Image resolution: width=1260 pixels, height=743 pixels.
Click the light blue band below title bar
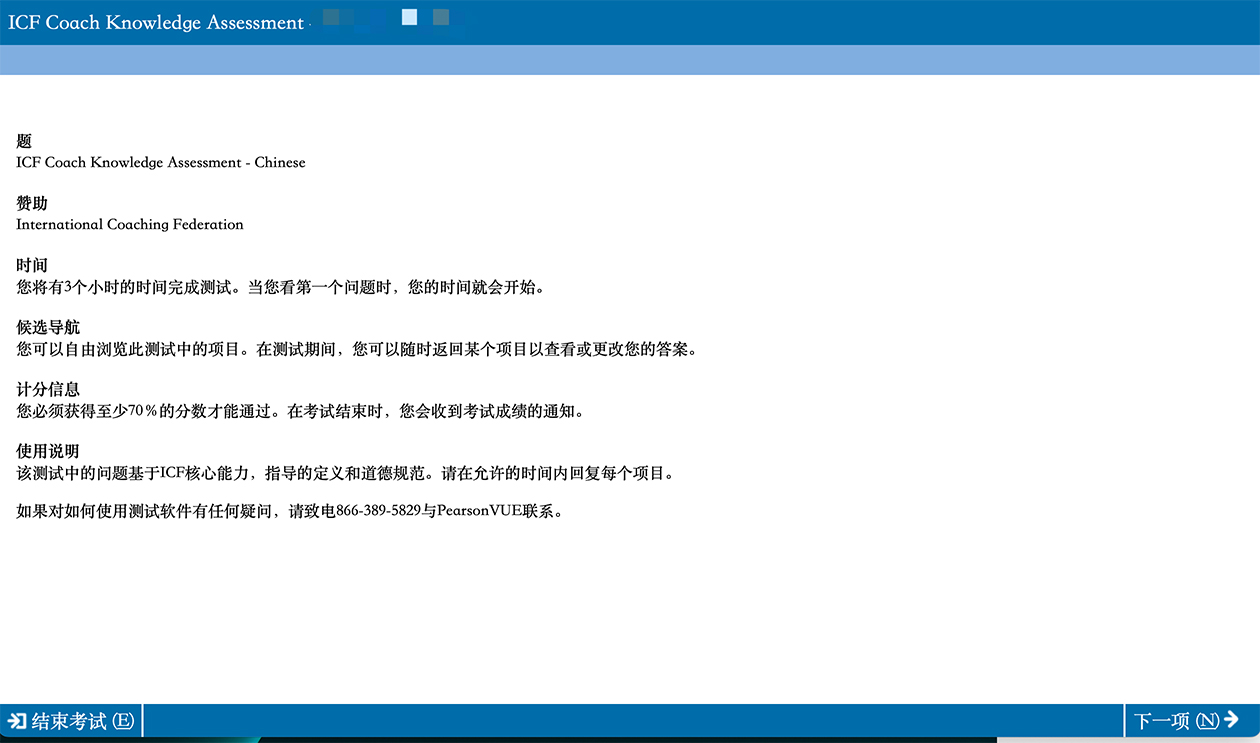630,60
